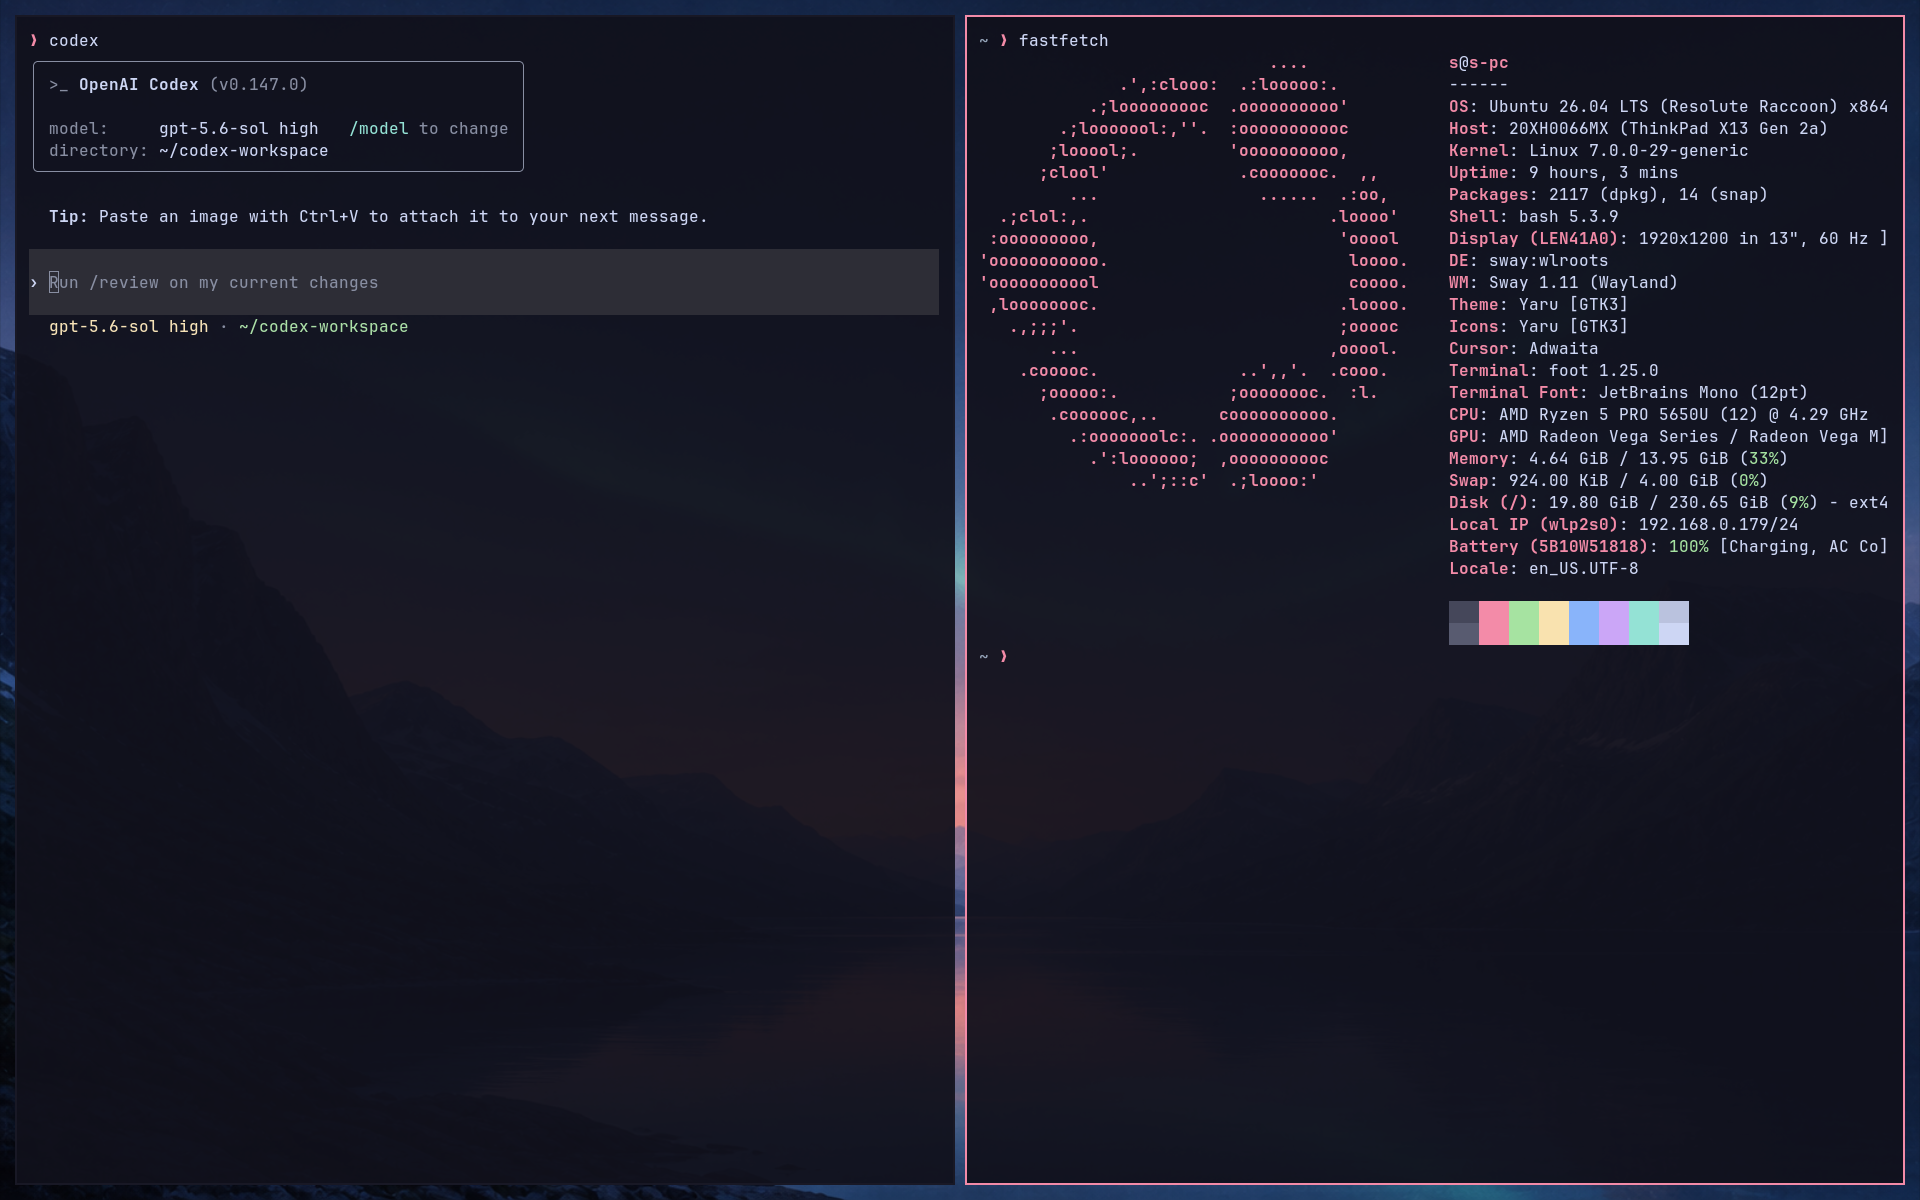The image size is (1920, 1200).
Task: Click the Memory usage line showing 33%
Action: 1619,459
